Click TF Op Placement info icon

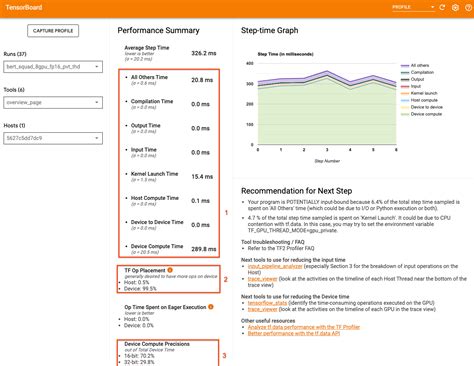[x=170, y=270]
